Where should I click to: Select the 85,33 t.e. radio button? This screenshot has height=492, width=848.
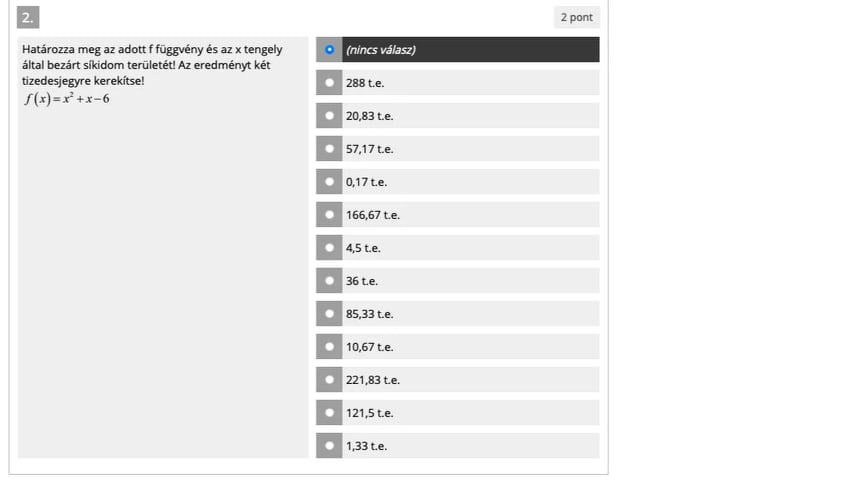tap(329, 314)
